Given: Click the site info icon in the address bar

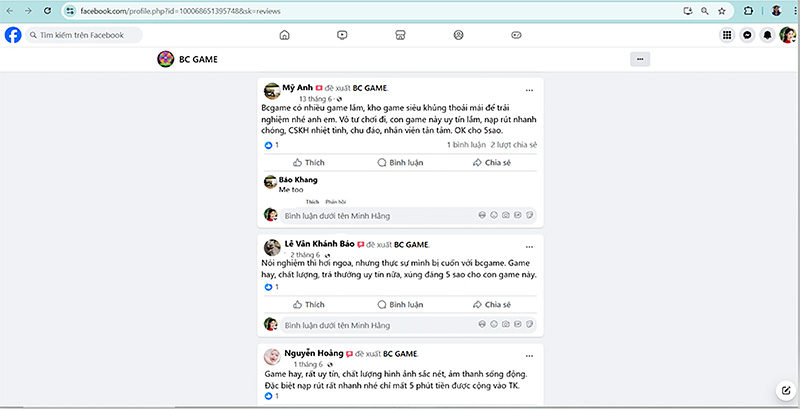Looking at the screenshot, I should 70,11.
